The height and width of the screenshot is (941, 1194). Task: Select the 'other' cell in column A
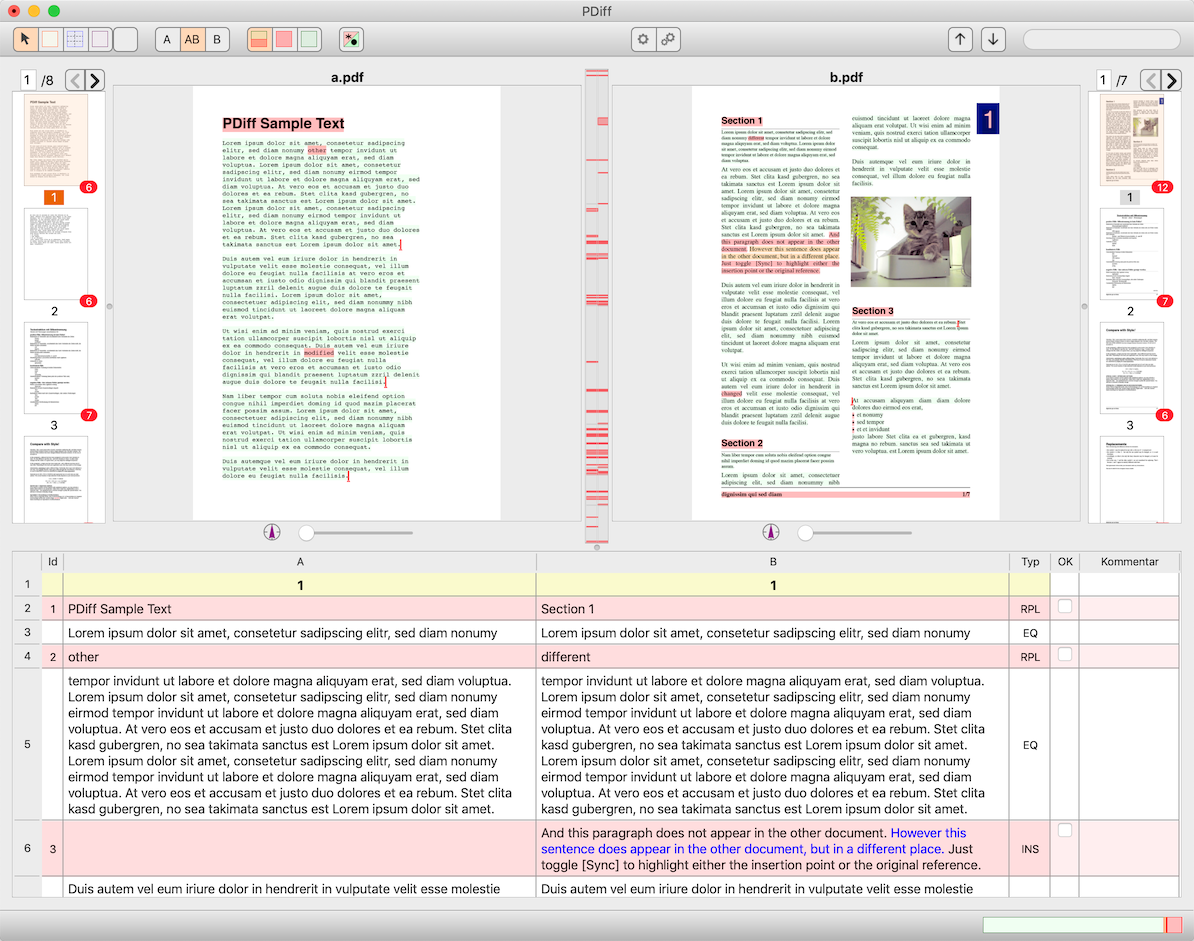click(300, 657)
